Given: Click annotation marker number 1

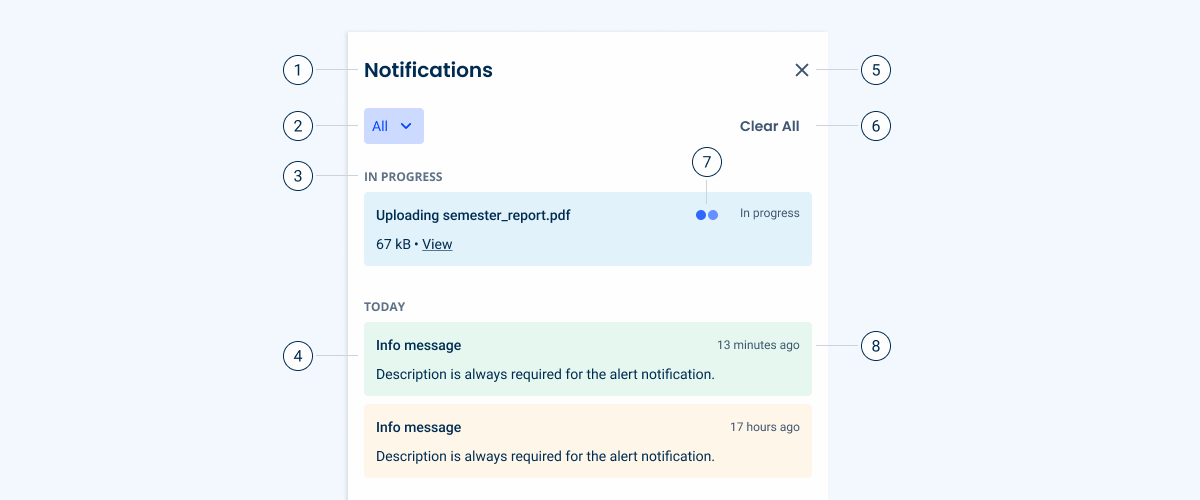Looking at the screenshot, I should [298, 70].
